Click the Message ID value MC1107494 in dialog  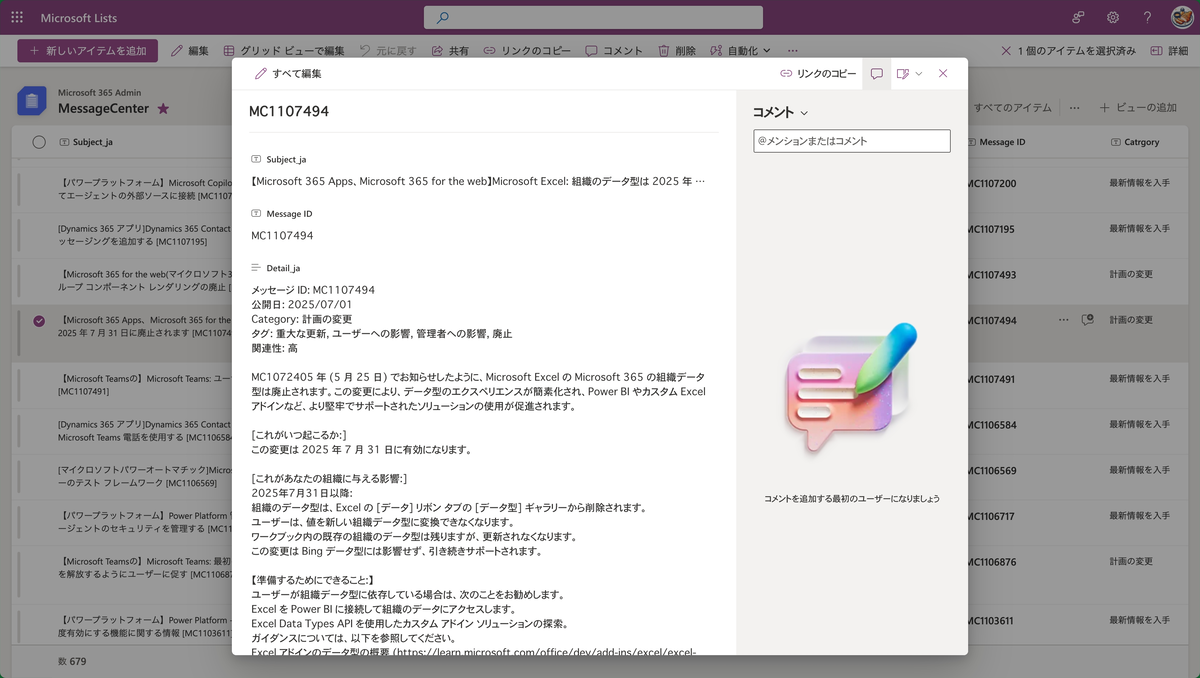click(x=282, y=236)
